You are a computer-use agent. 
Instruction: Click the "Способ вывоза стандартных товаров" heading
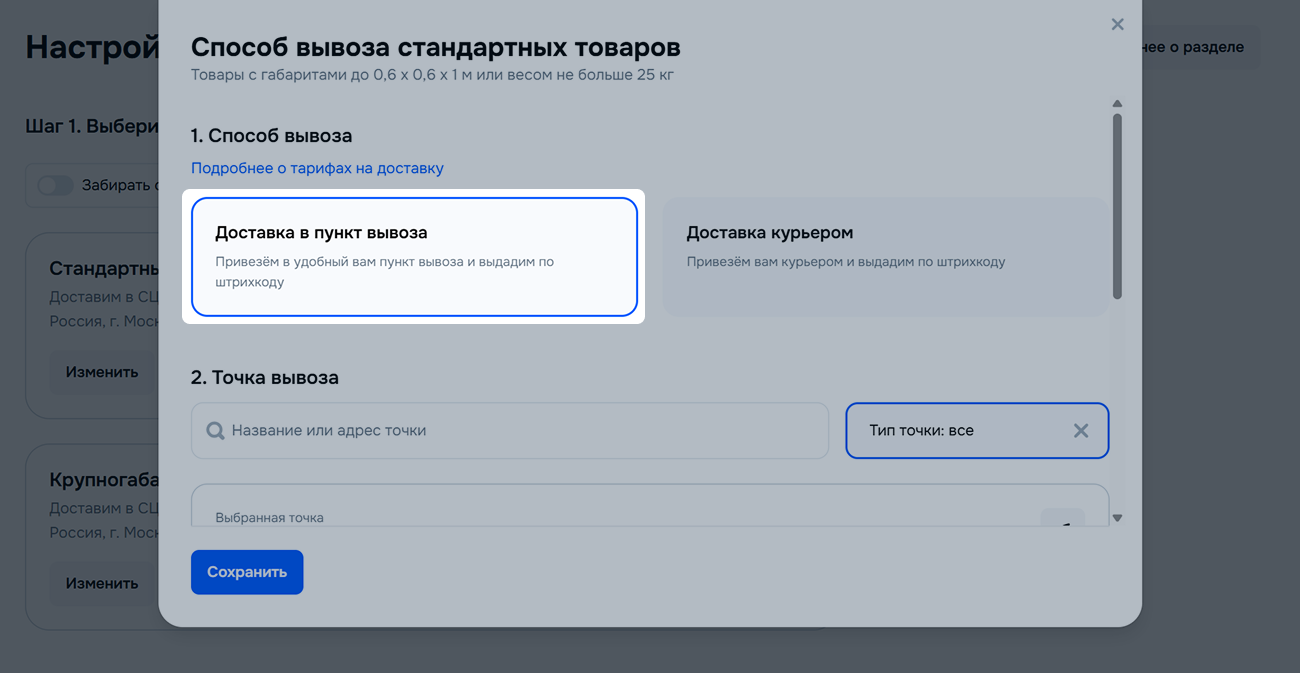coord(435,47)
